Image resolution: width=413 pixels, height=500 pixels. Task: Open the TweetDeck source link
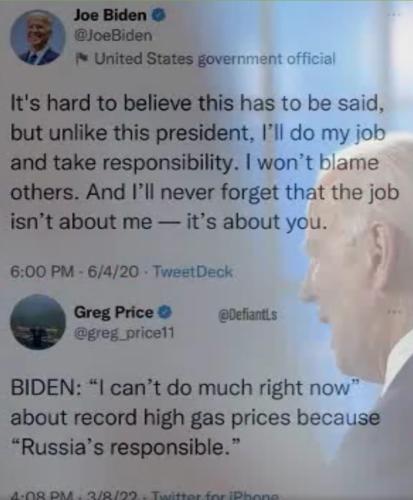[192, 272]
